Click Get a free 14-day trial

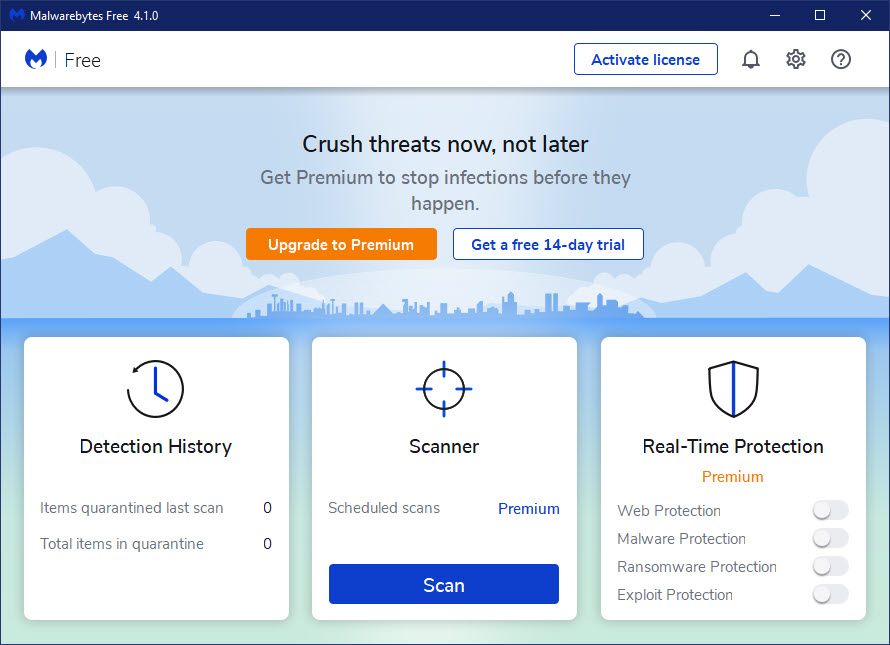click(548, 245)
